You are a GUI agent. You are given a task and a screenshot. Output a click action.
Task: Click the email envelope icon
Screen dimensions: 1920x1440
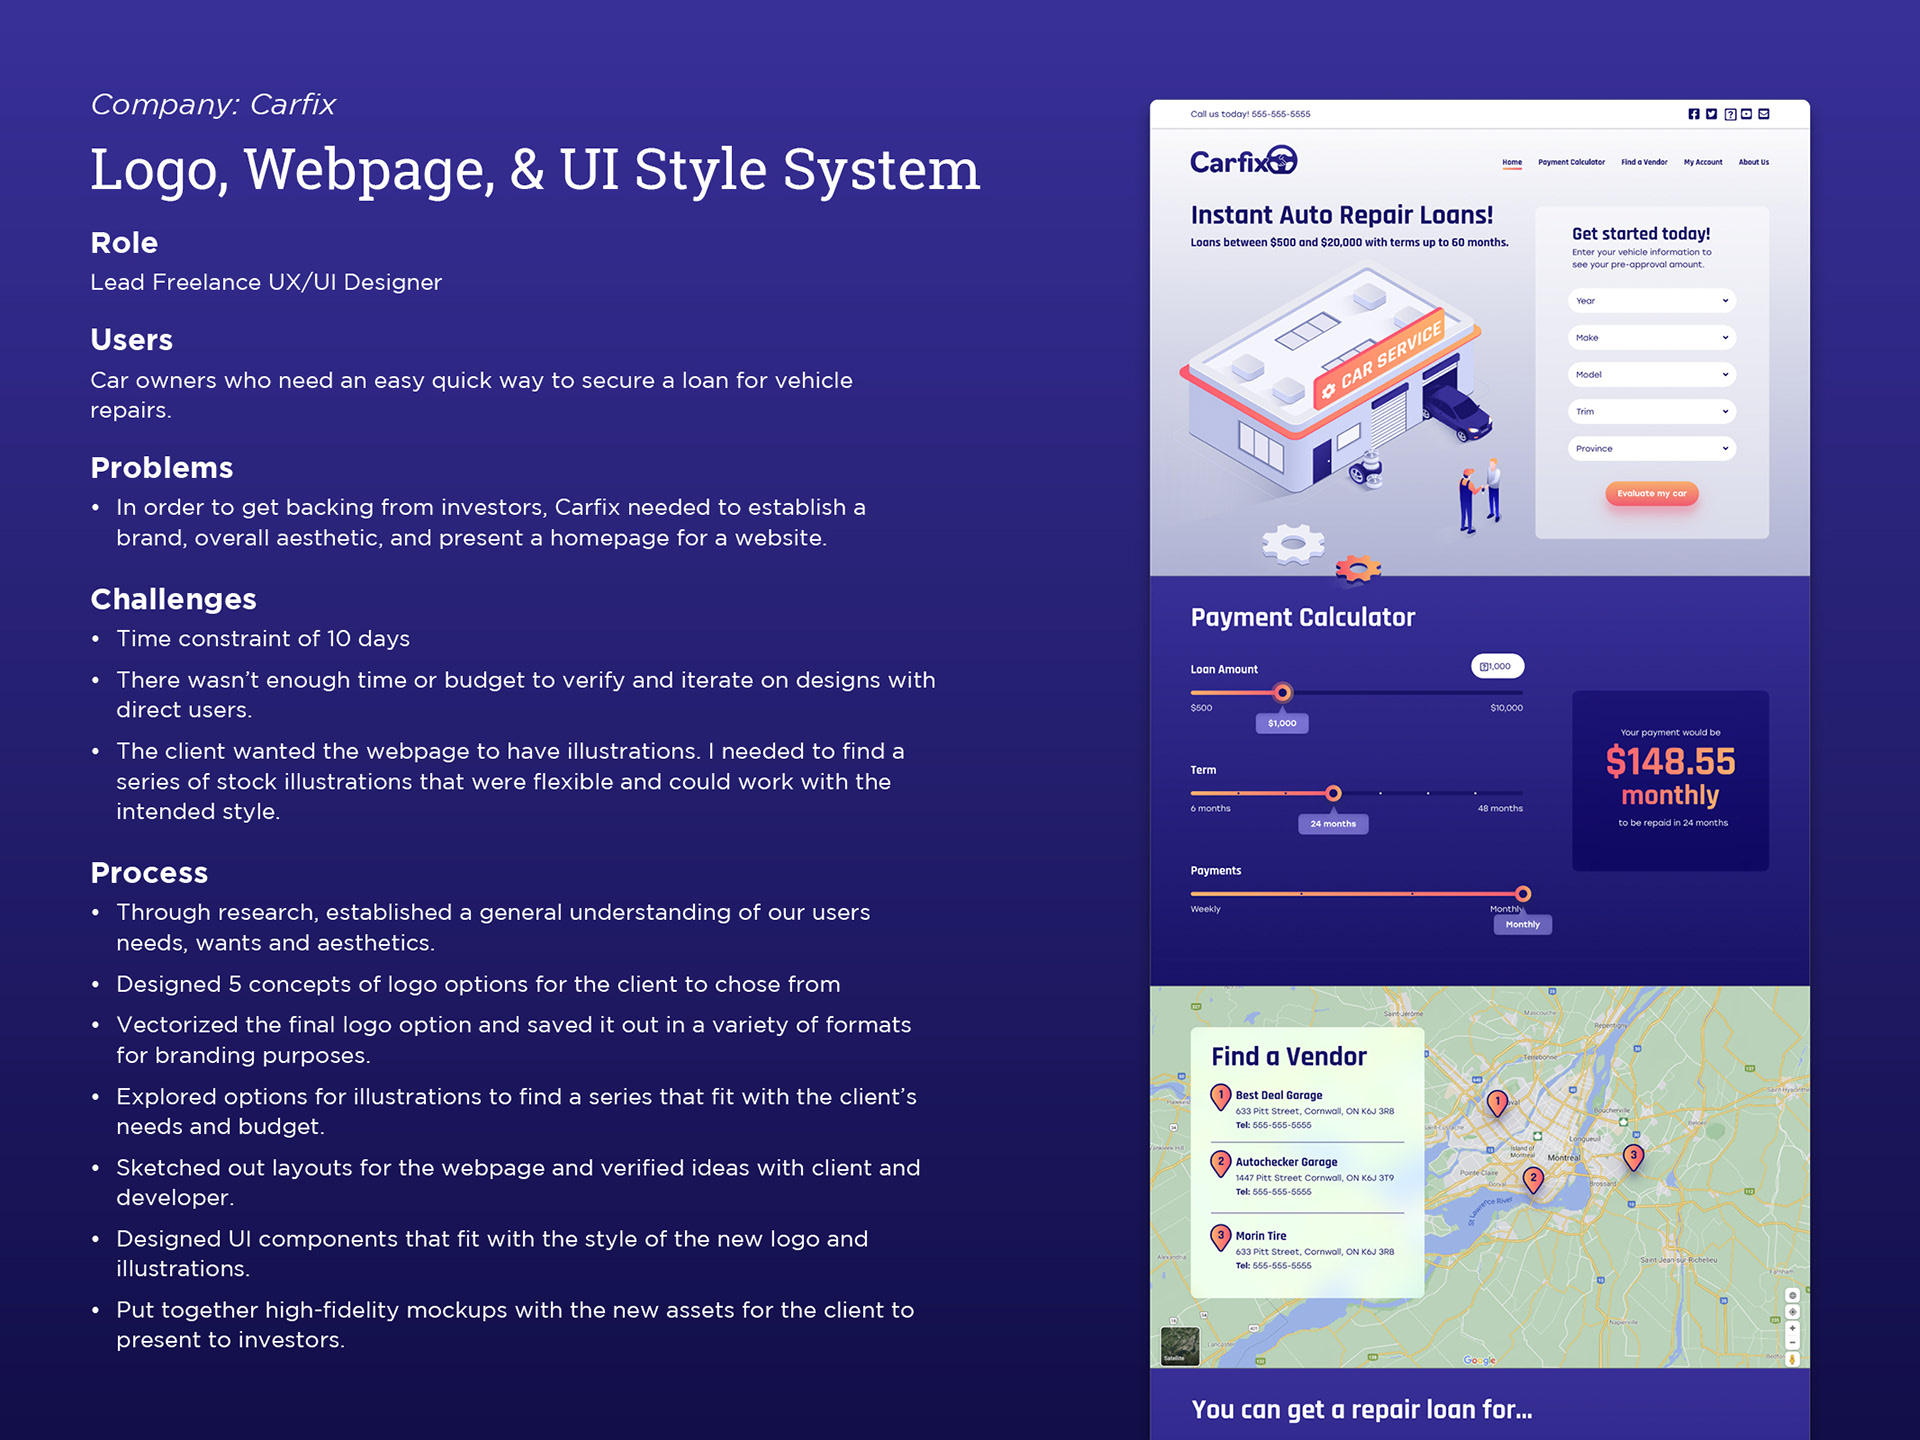(1764, 114)
